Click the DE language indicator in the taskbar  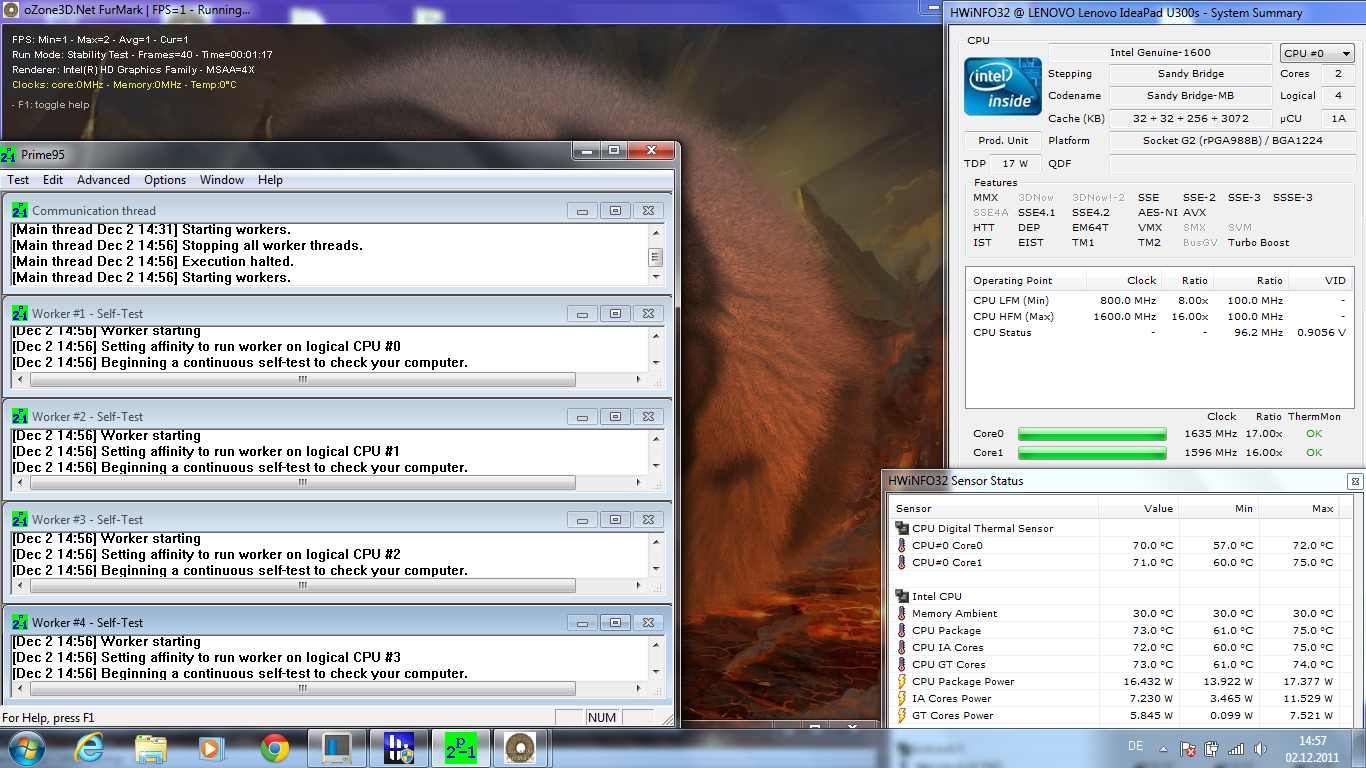pyautogui.click(x=1135, y=746)
